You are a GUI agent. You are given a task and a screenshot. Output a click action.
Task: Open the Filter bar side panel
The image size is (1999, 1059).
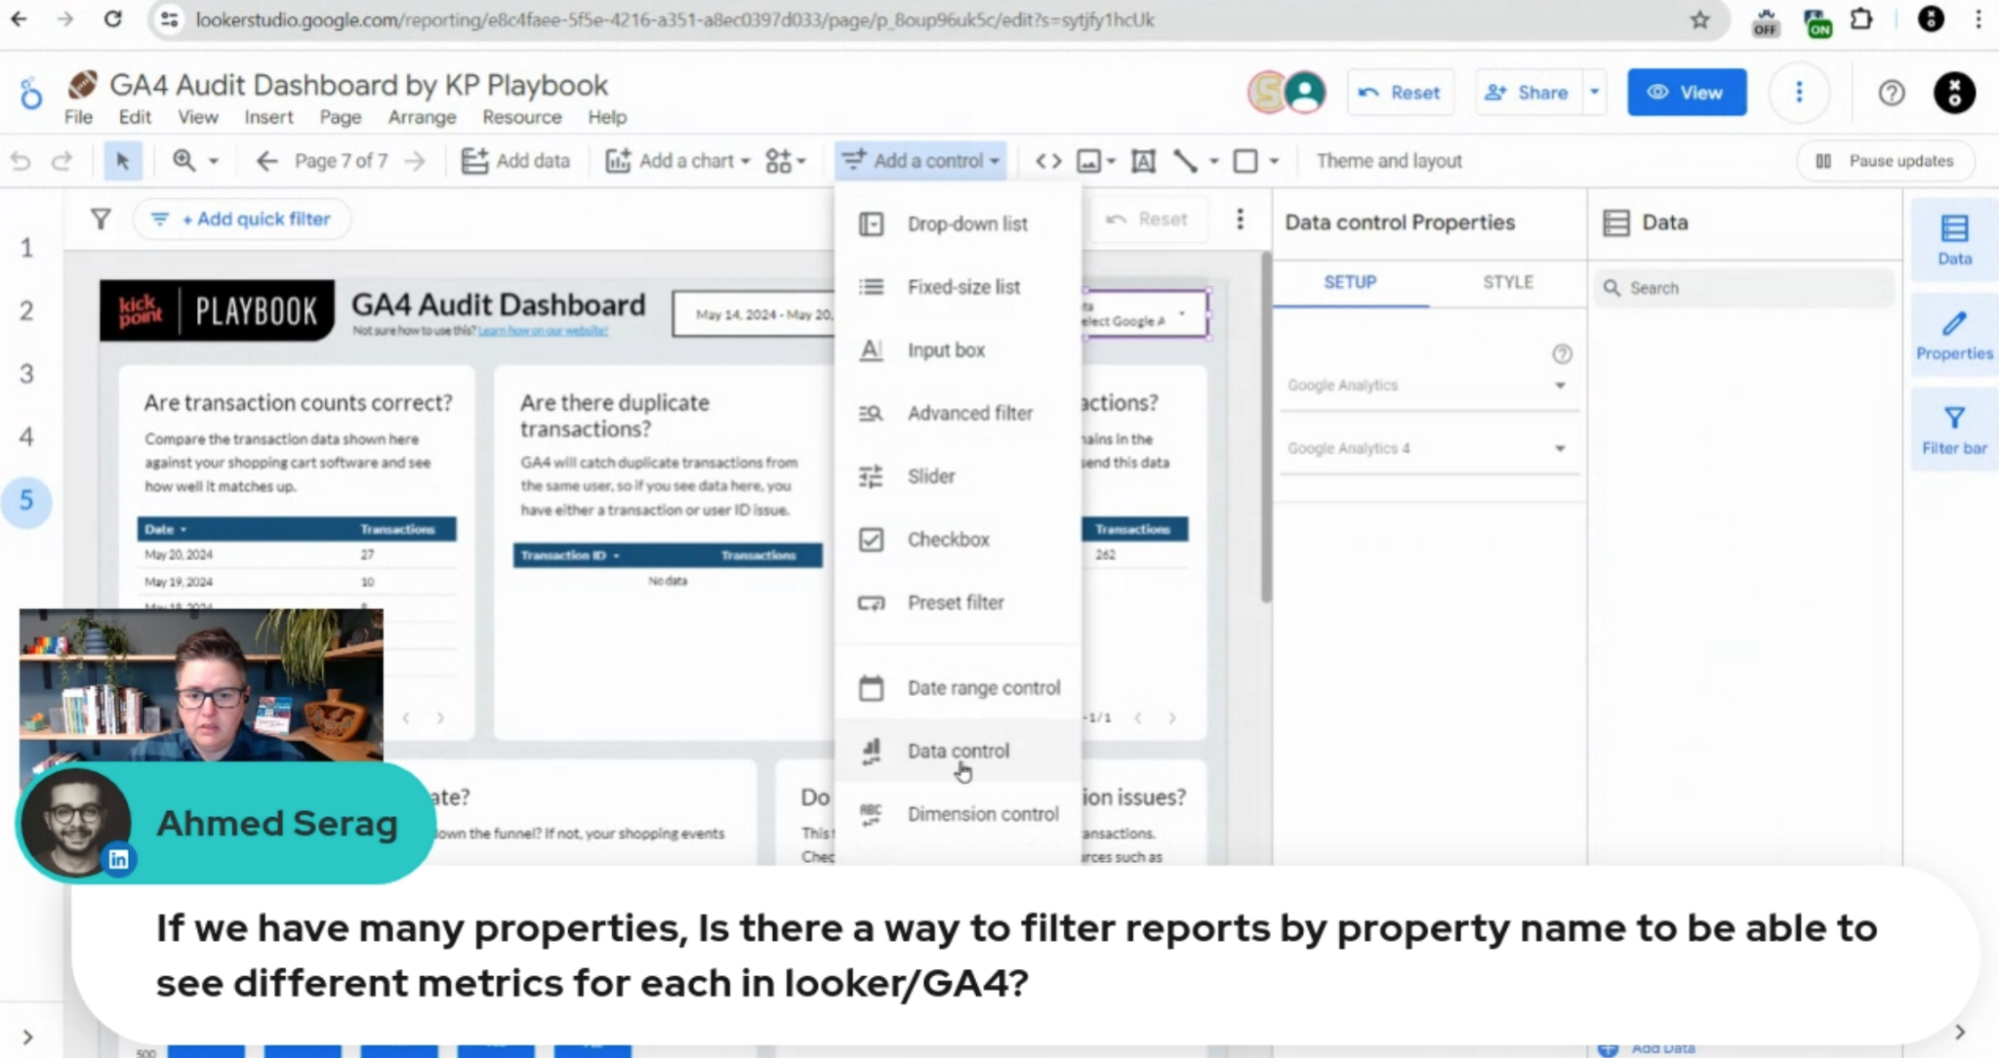(1954, 430)
